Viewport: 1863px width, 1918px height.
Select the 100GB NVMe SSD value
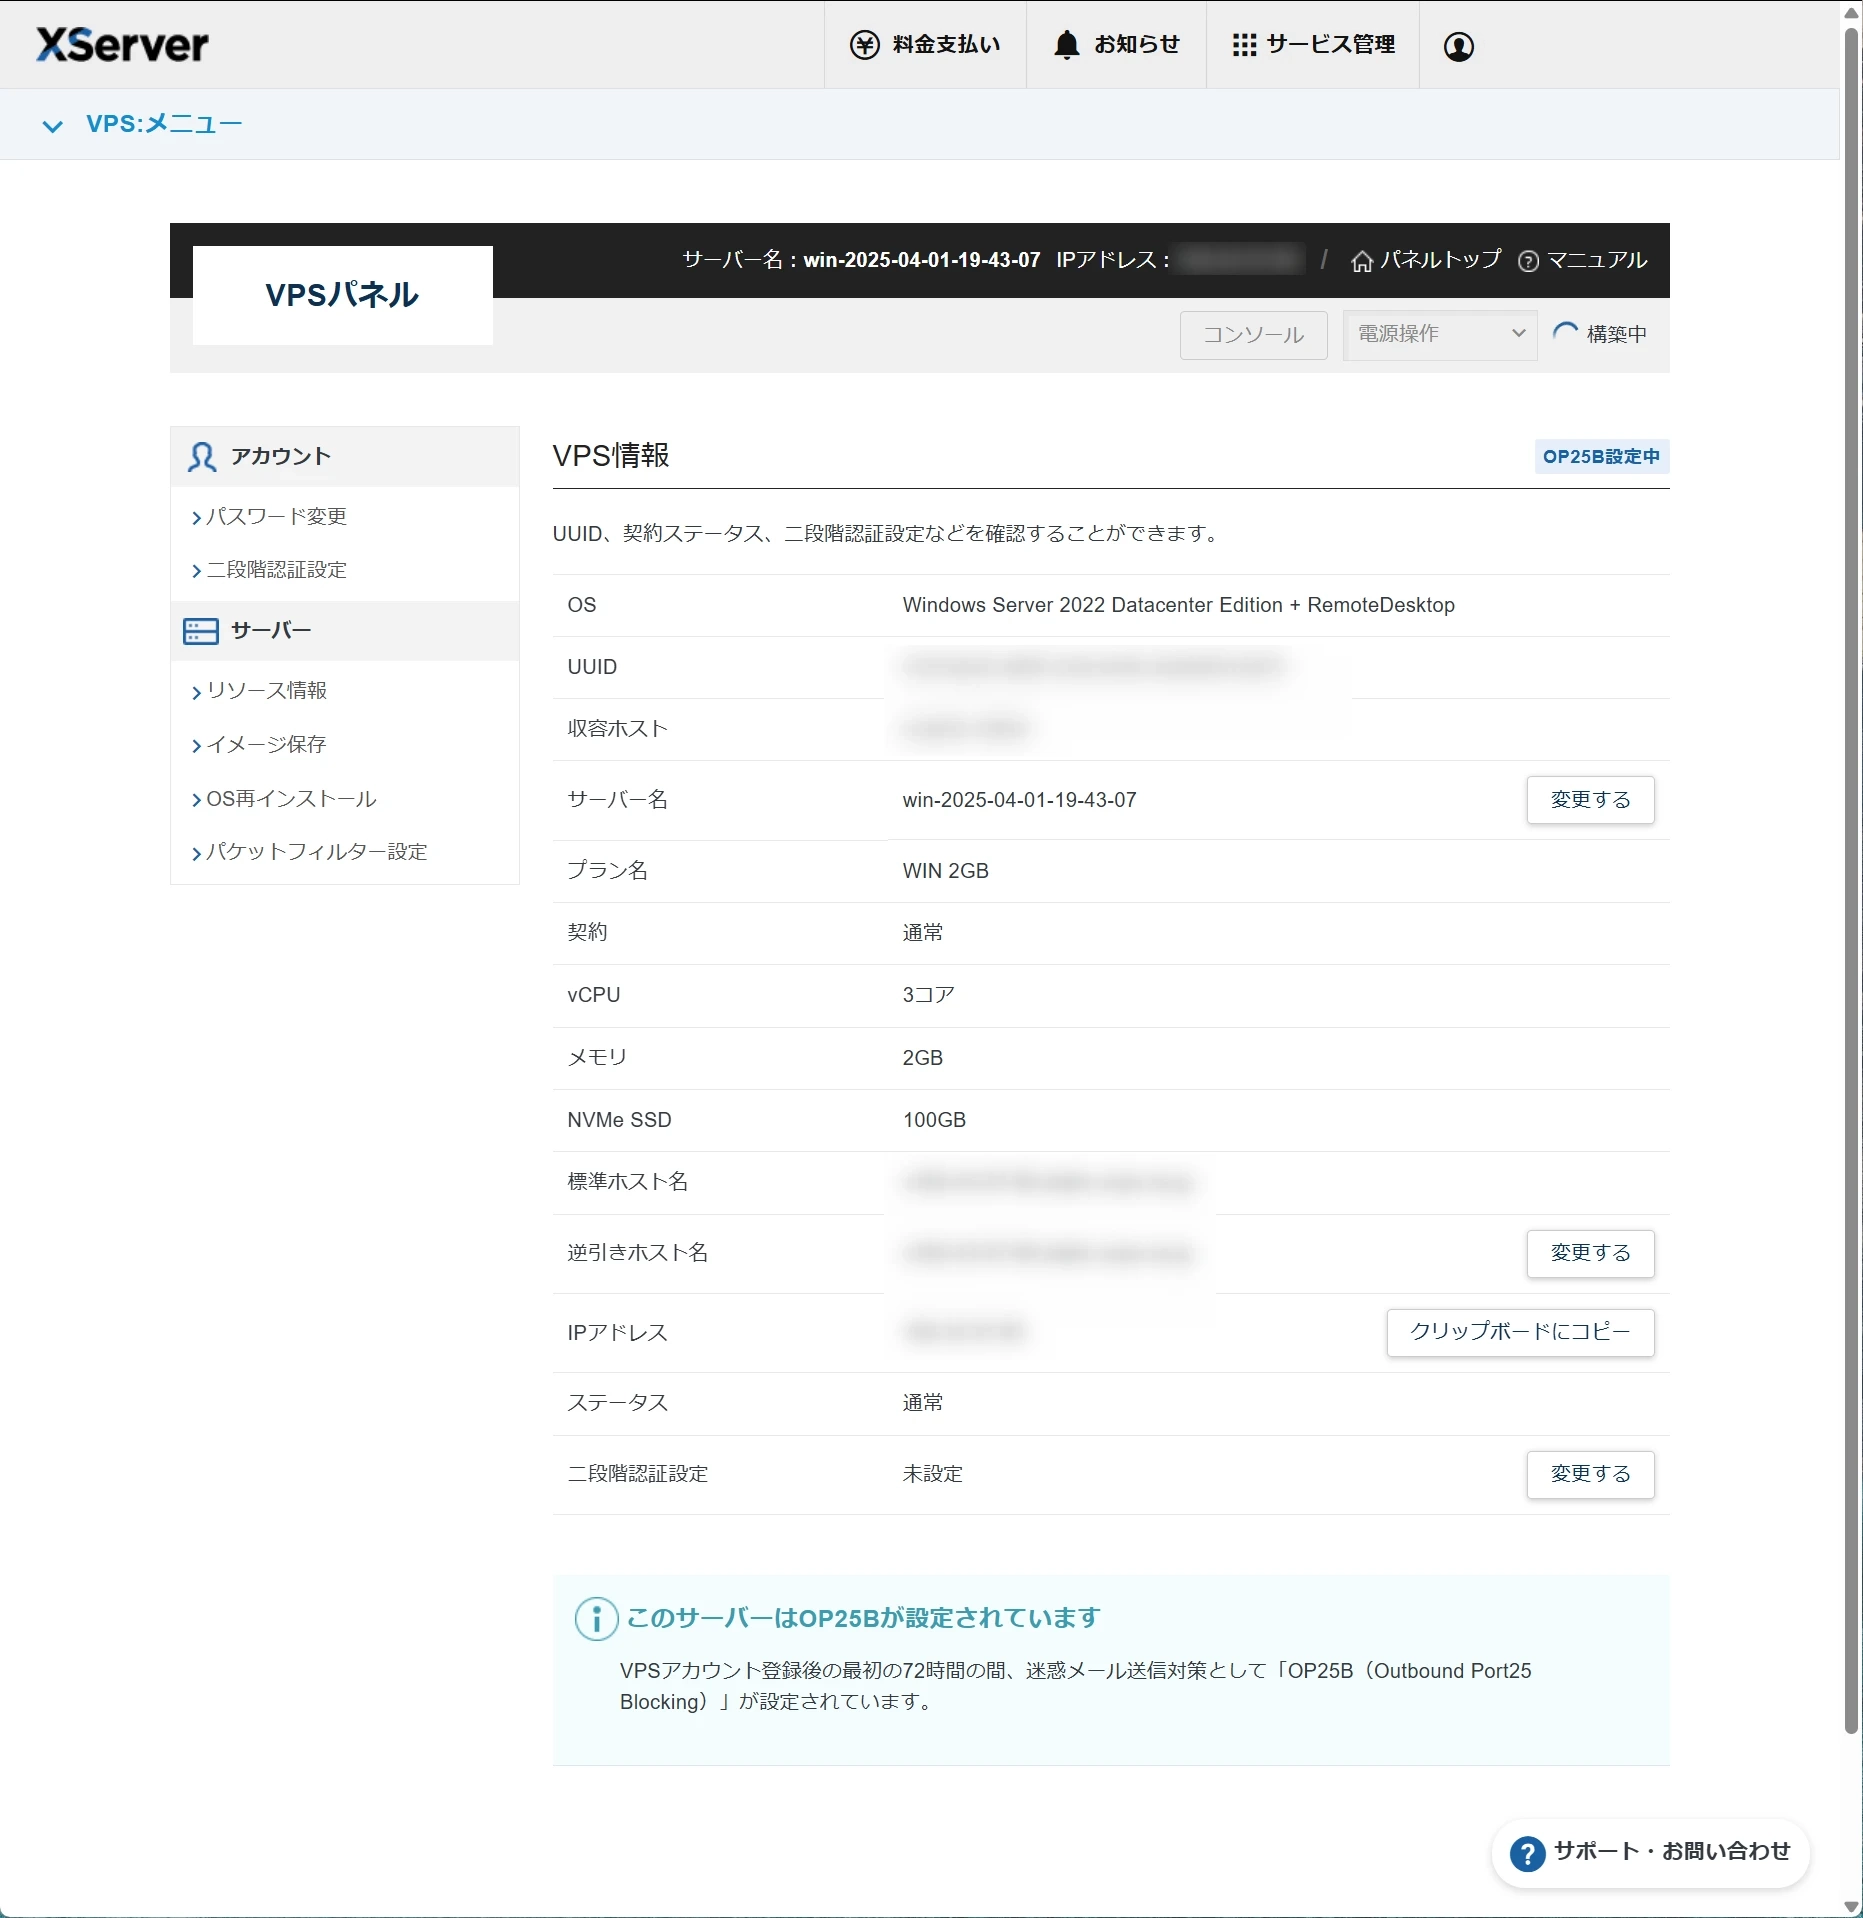point(934,1121)
